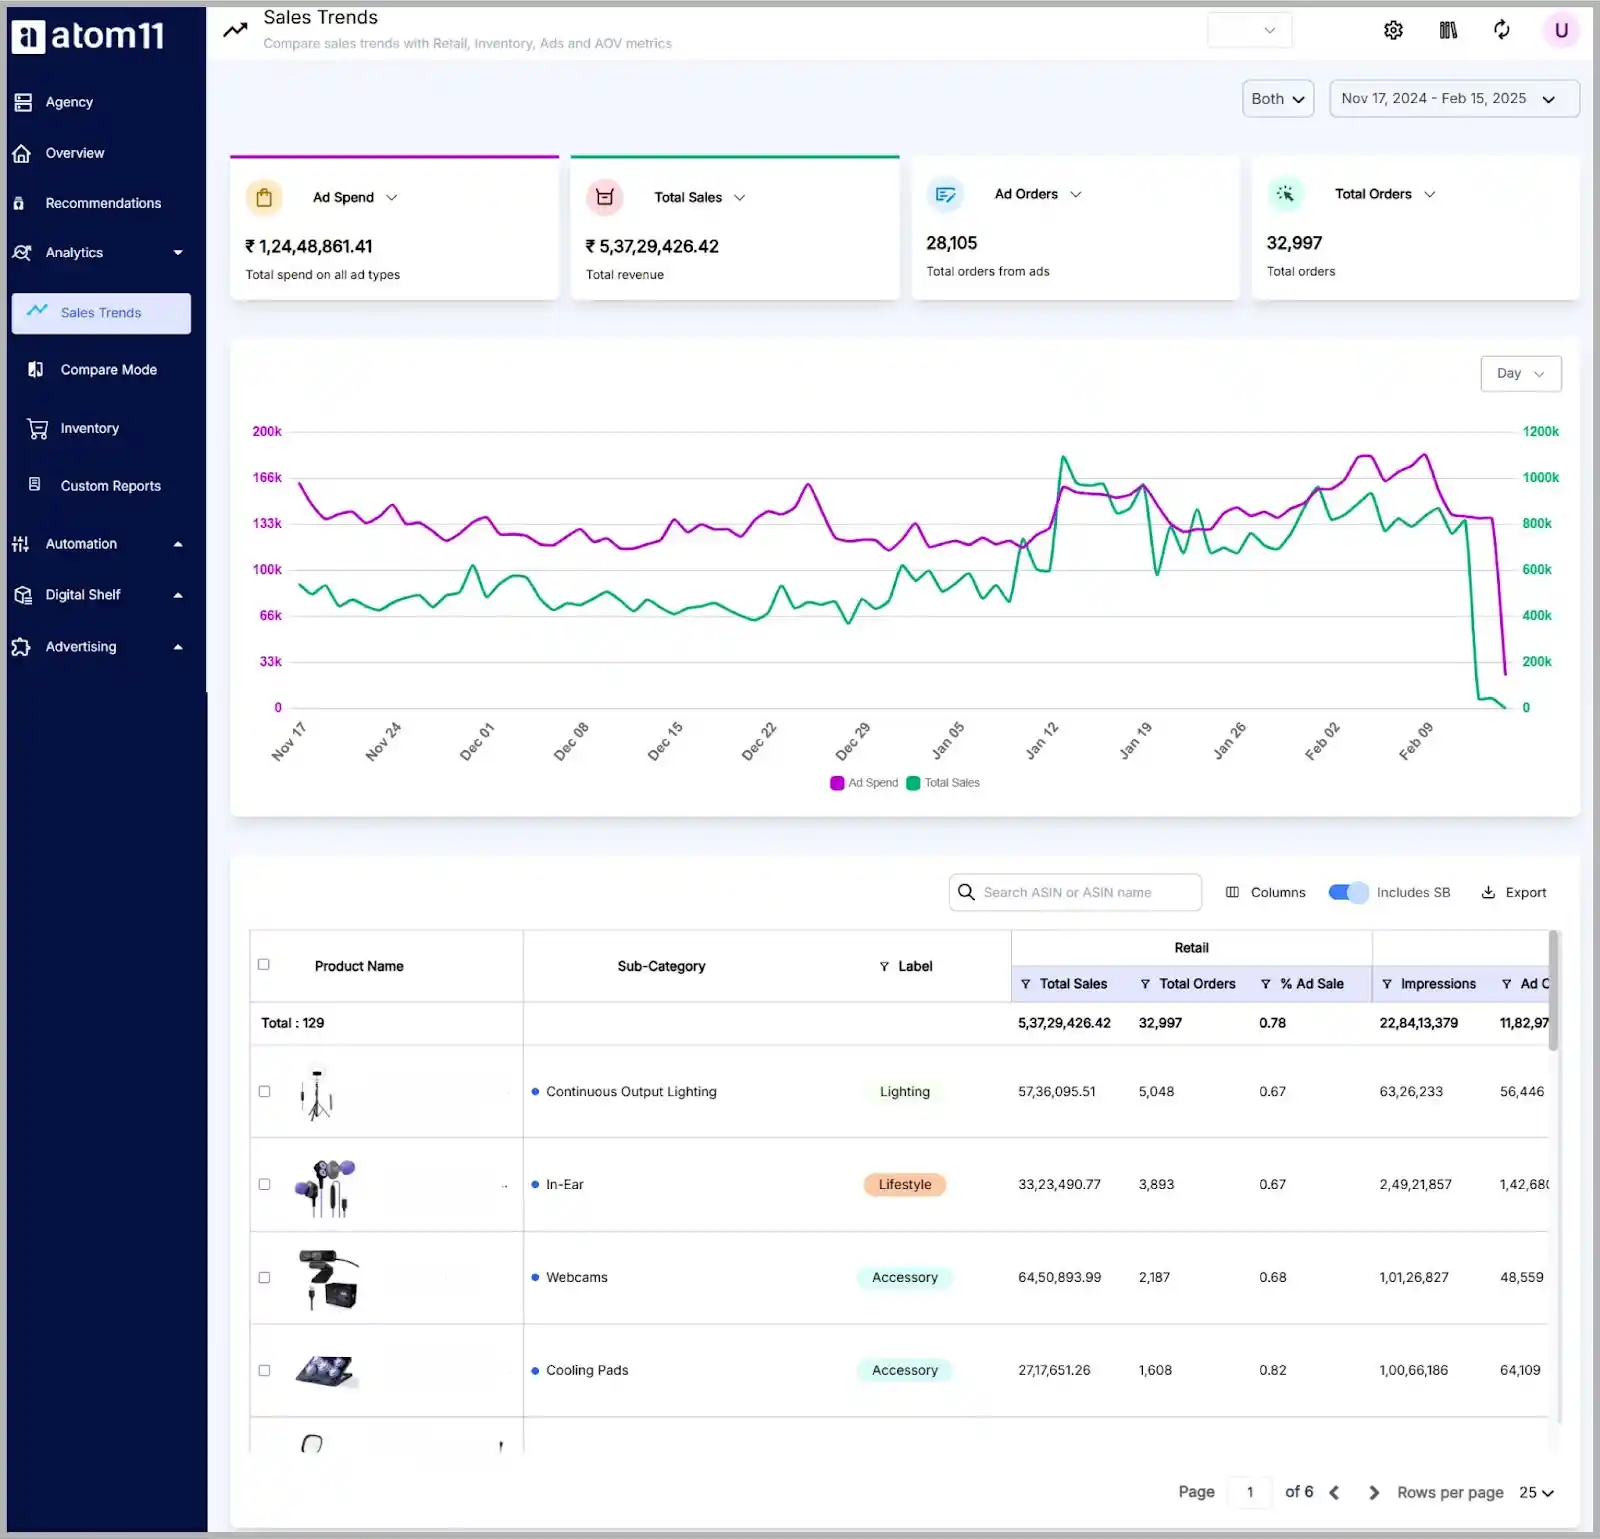Image resolution: width=1600 pixels, height=1539 pixels.
Task: Open Custom Reports via its sidebar icon
Action: click(x=36, y=485)
